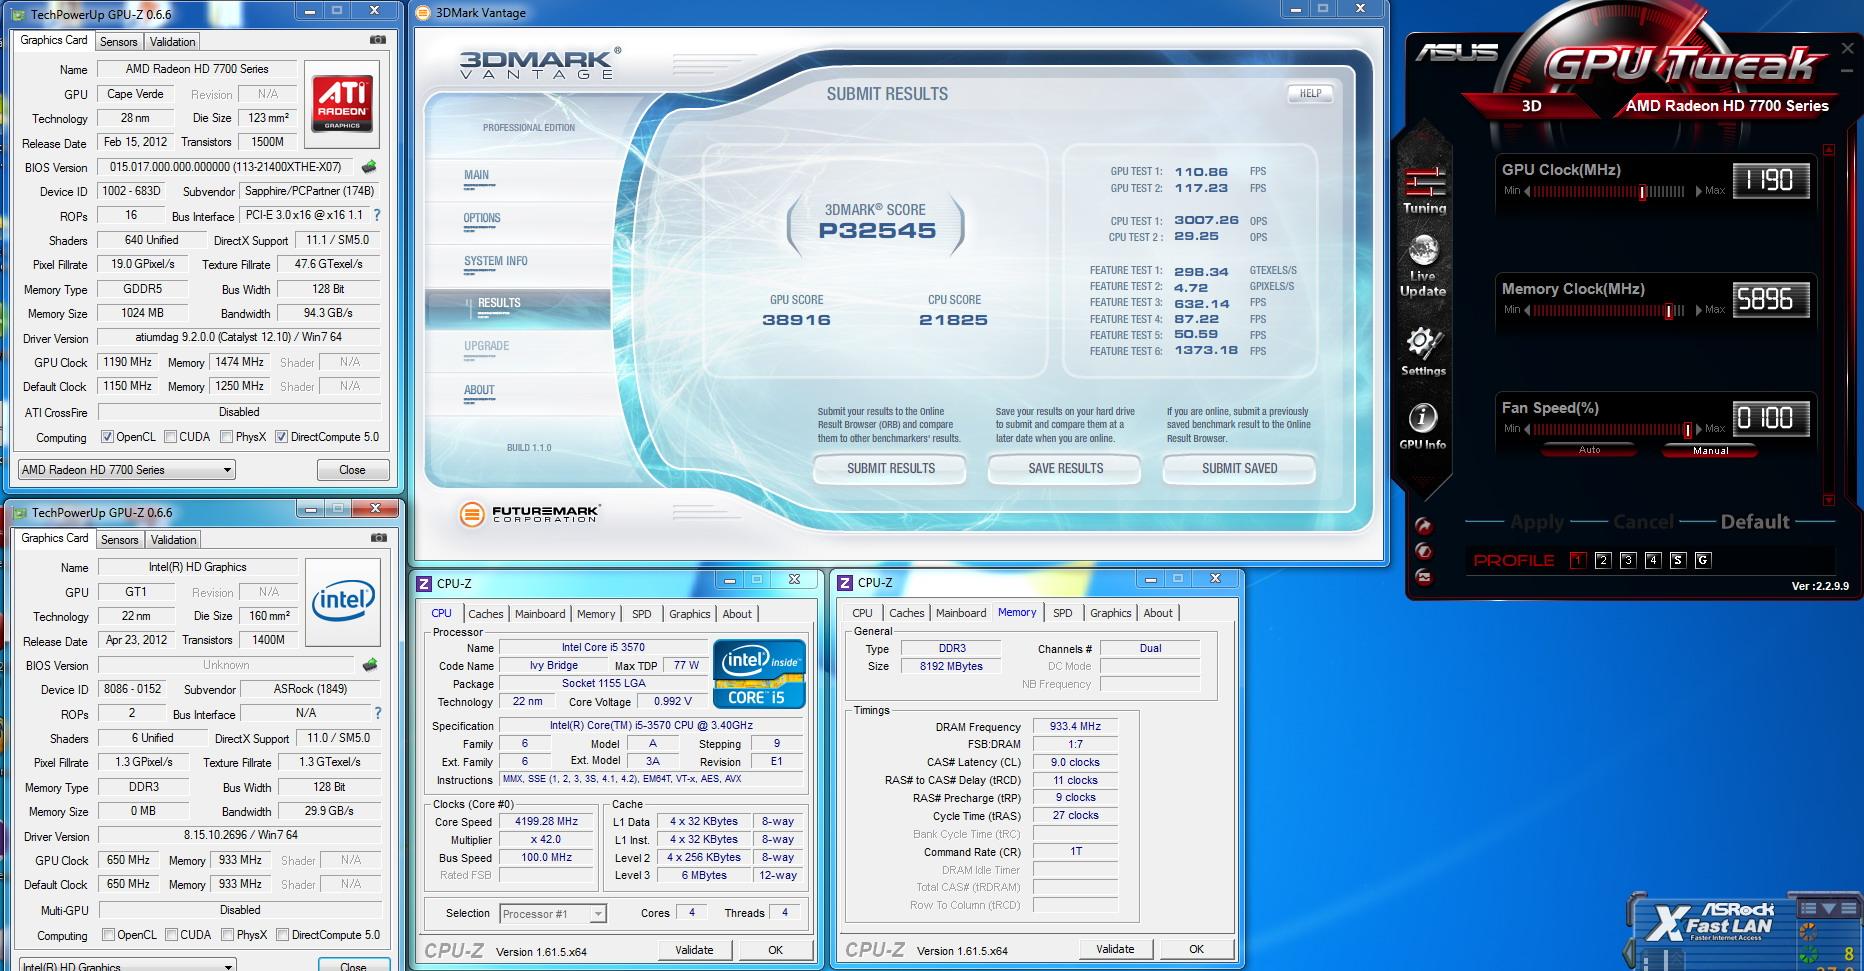Open Processor #1 selection dropdown in CPU-Z

(553, 914)
